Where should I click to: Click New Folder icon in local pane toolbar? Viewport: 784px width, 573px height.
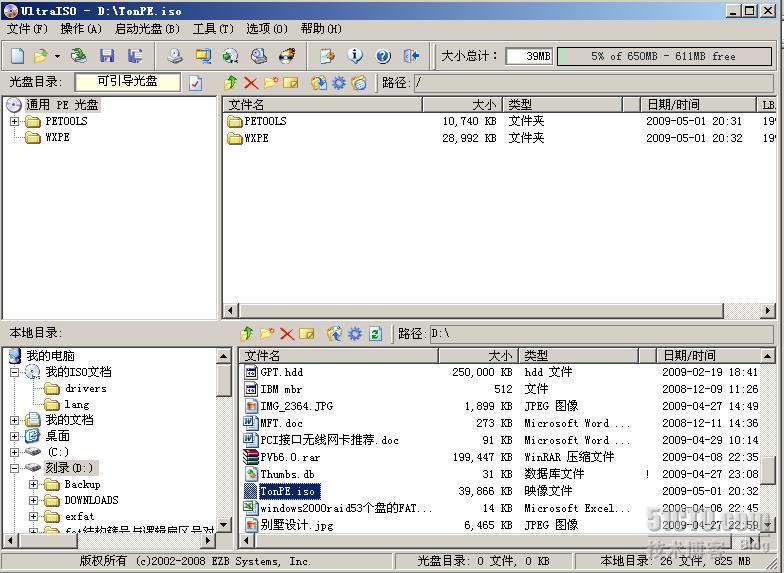266,334
